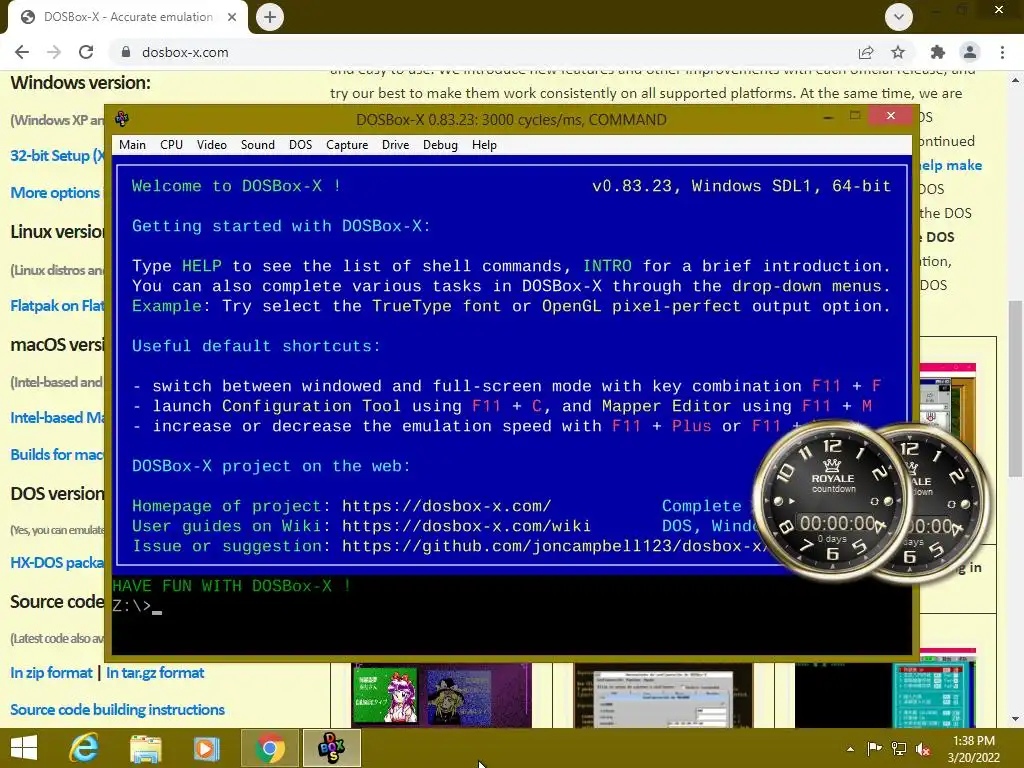Click the address bar showing dosbox-x.com

click(x=483, y=52)
